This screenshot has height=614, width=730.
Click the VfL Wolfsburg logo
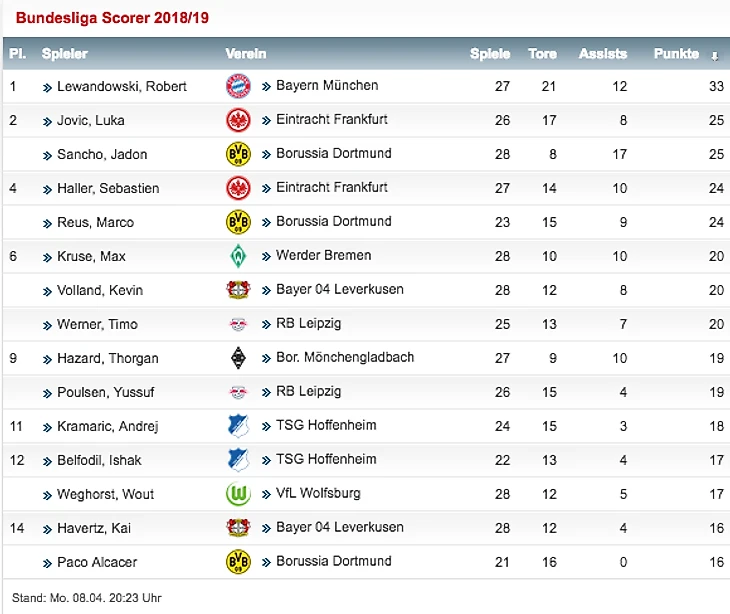[x=238, y=494]
